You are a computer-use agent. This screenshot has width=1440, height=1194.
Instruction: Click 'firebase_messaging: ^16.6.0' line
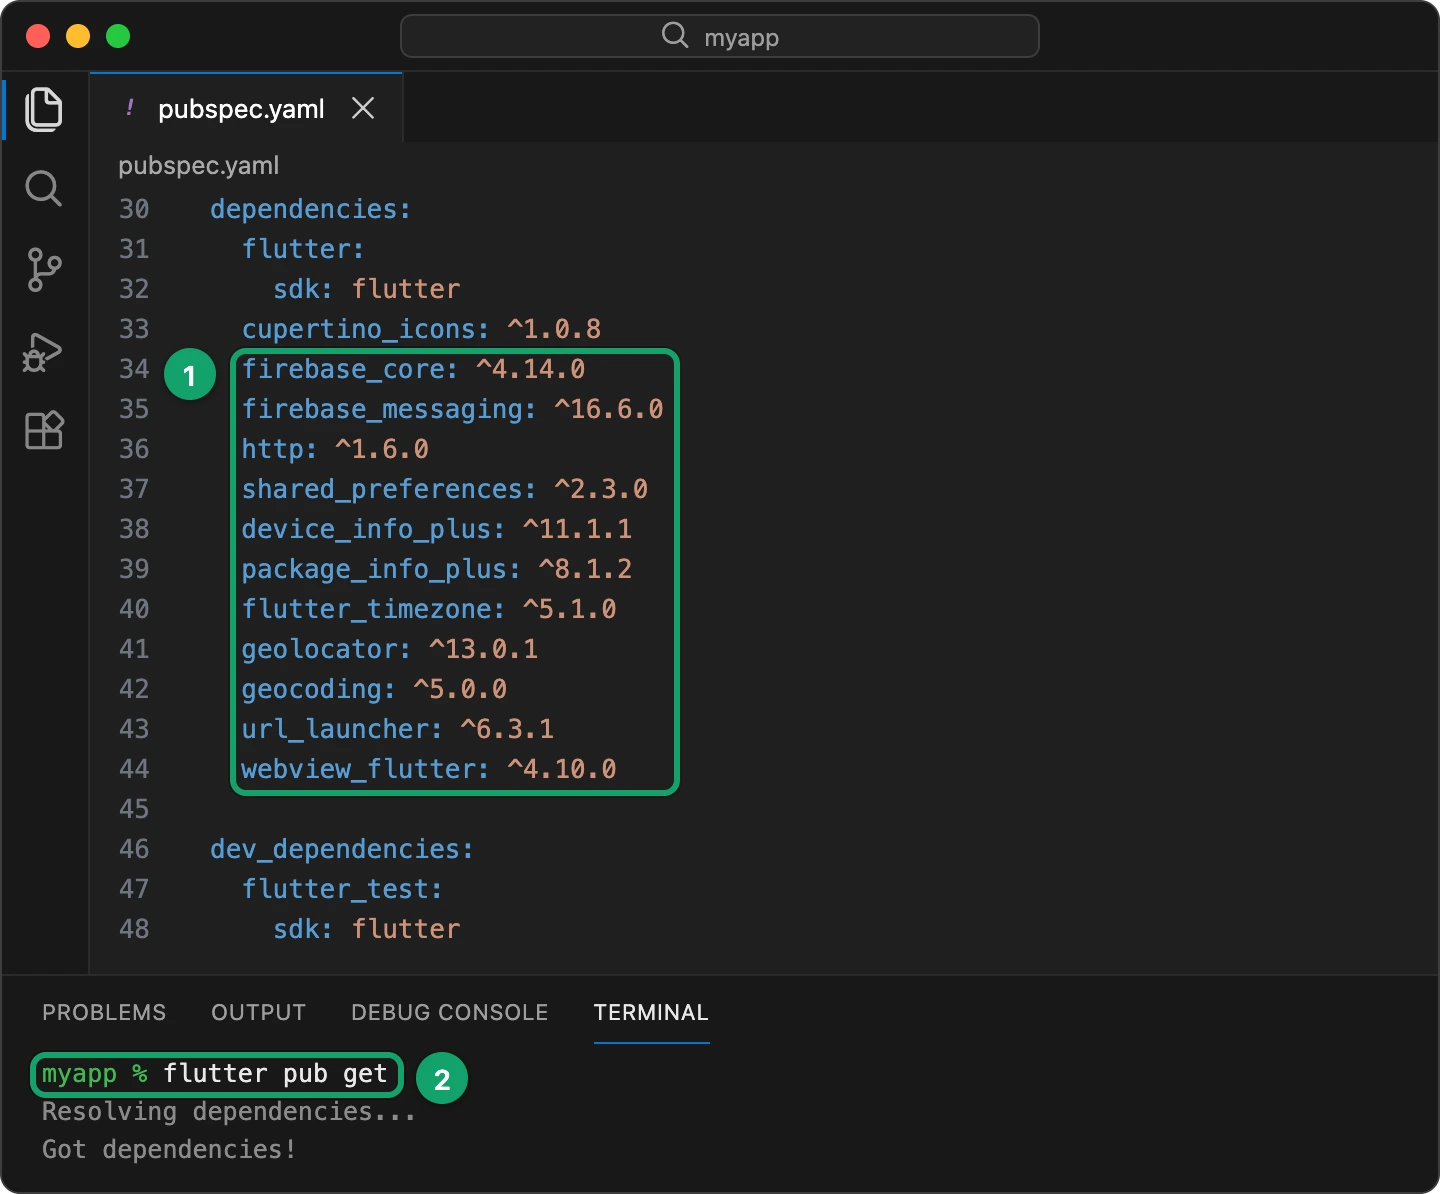tap(452, 409)
